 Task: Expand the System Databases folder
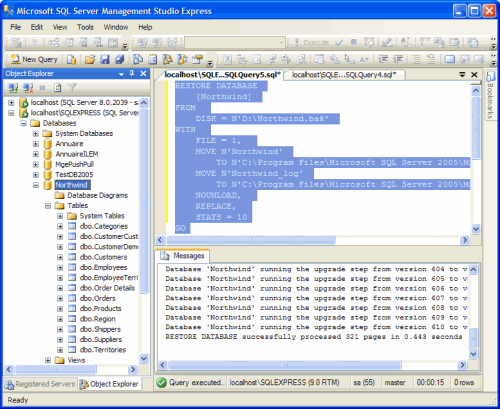click(36, 133)
